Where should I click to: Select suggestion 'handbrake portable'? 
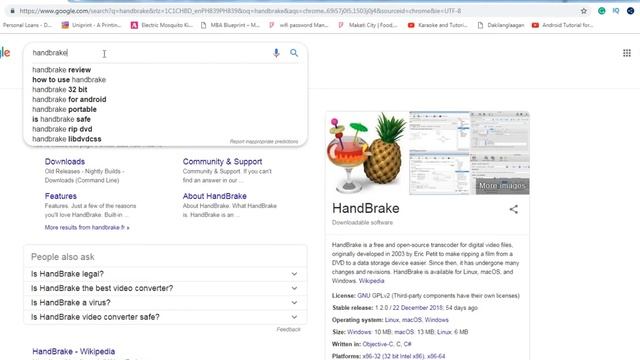coord(64,109)
